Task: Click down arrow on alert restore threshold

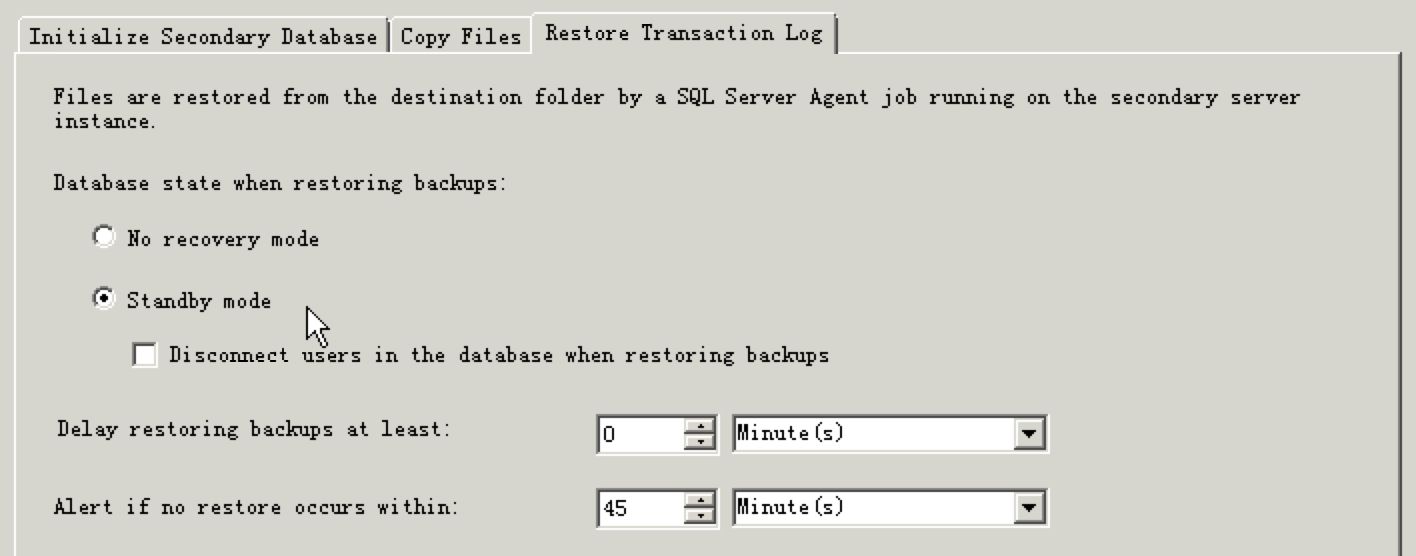Action: pyautogui.click(x=701, y=515)
